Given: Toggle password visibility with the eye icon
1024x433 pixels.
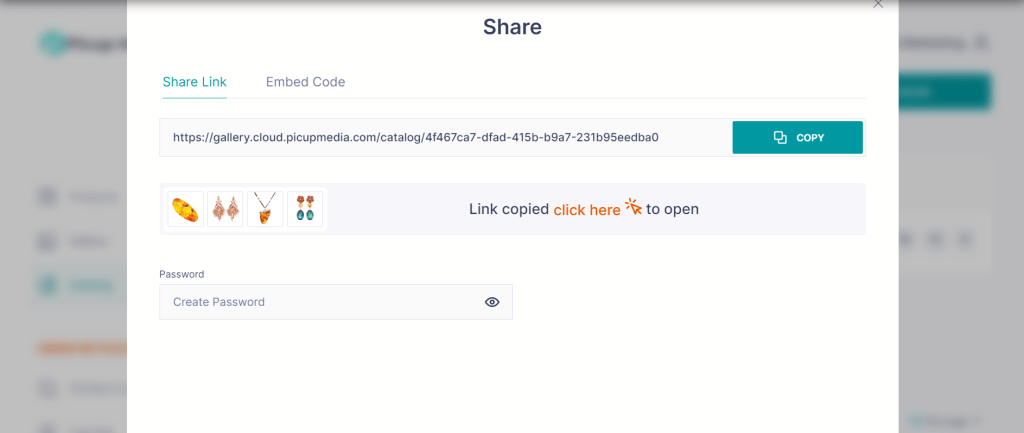Looking at the screenshot, I should (x=492, y=302).
